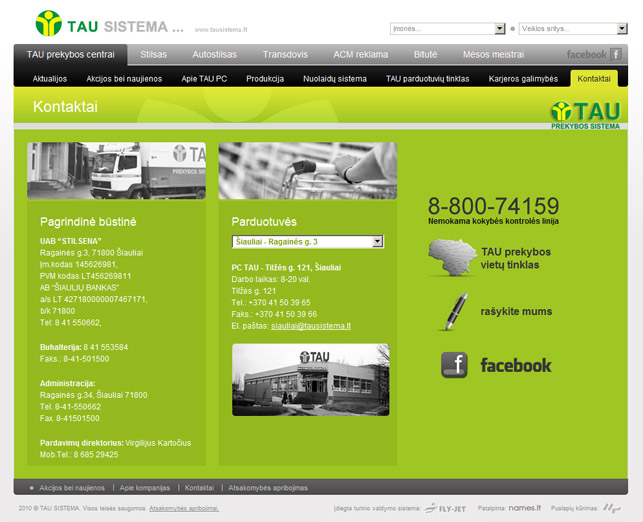Image resolution: width=643 pixels, height=522 pixels.
Task: Click the names.lt hosting logo
Action: 525,508
